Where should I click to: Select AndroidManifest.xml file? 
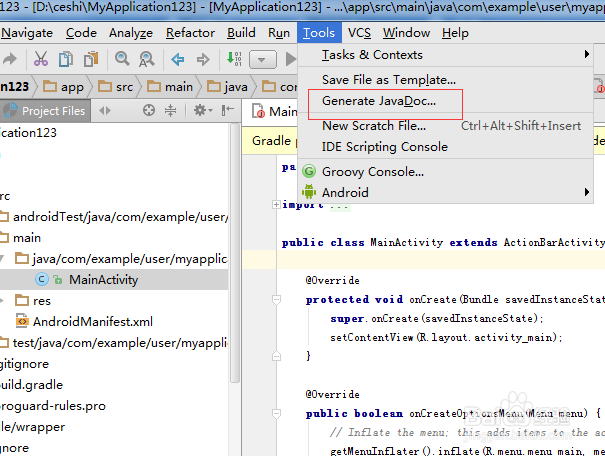[x=84, y=321]
